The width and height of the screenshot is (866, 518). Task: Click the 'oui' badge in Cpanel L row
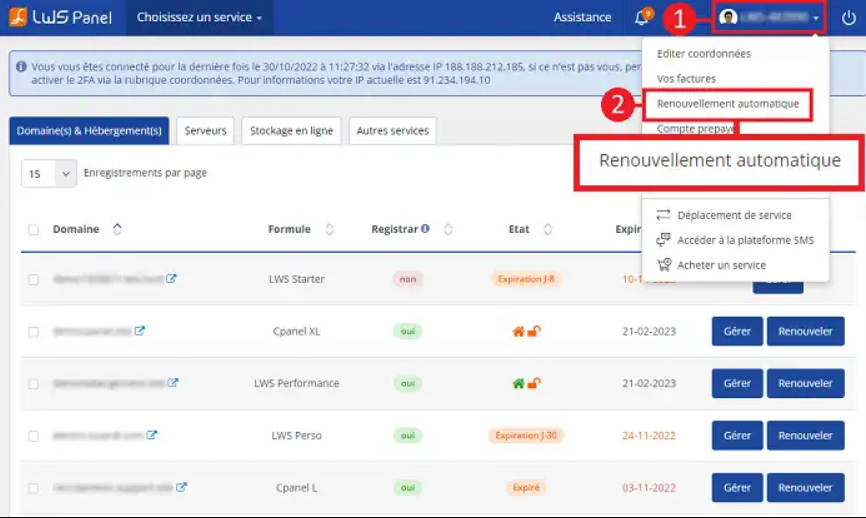pyautogui.click(x=408, y=488)
